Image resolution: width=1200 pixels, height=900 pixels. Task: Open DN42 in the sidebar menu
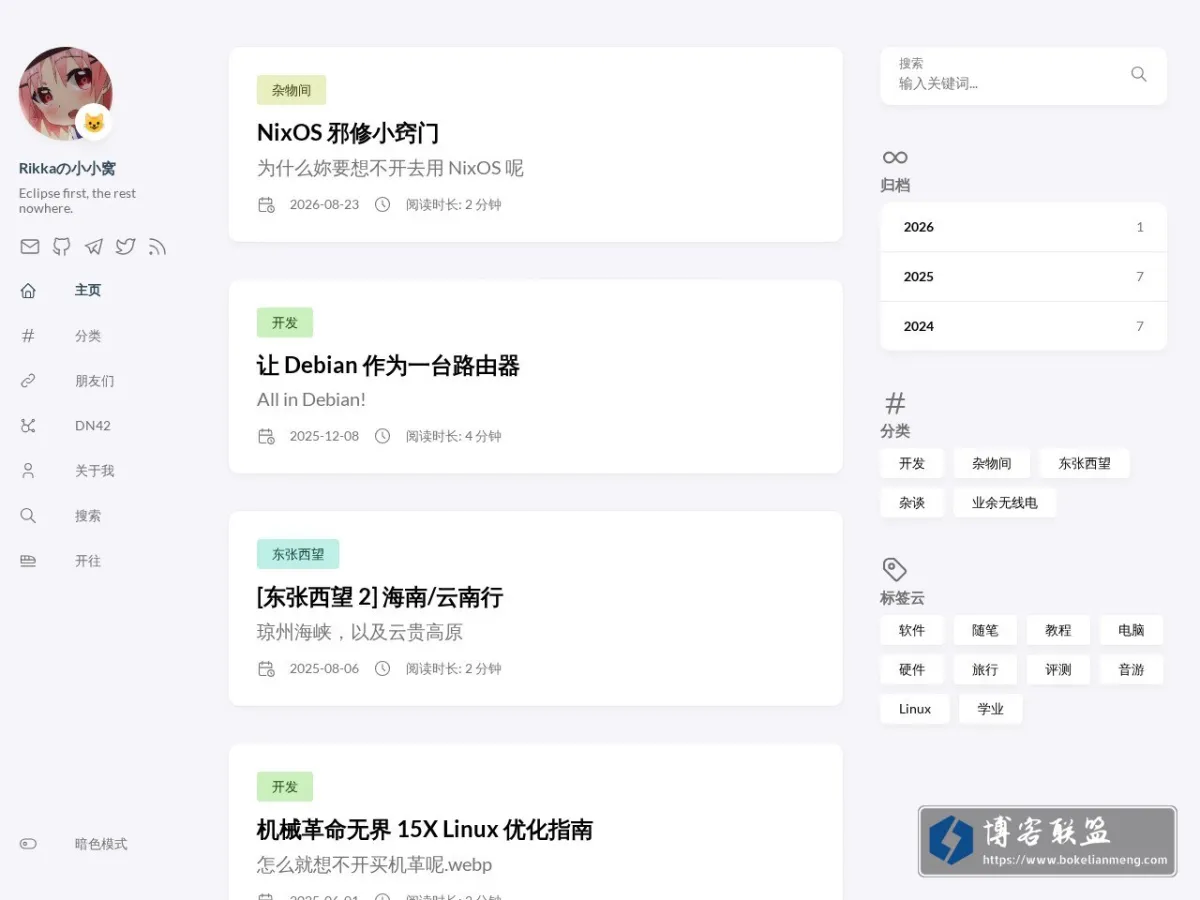coord(93,426)
